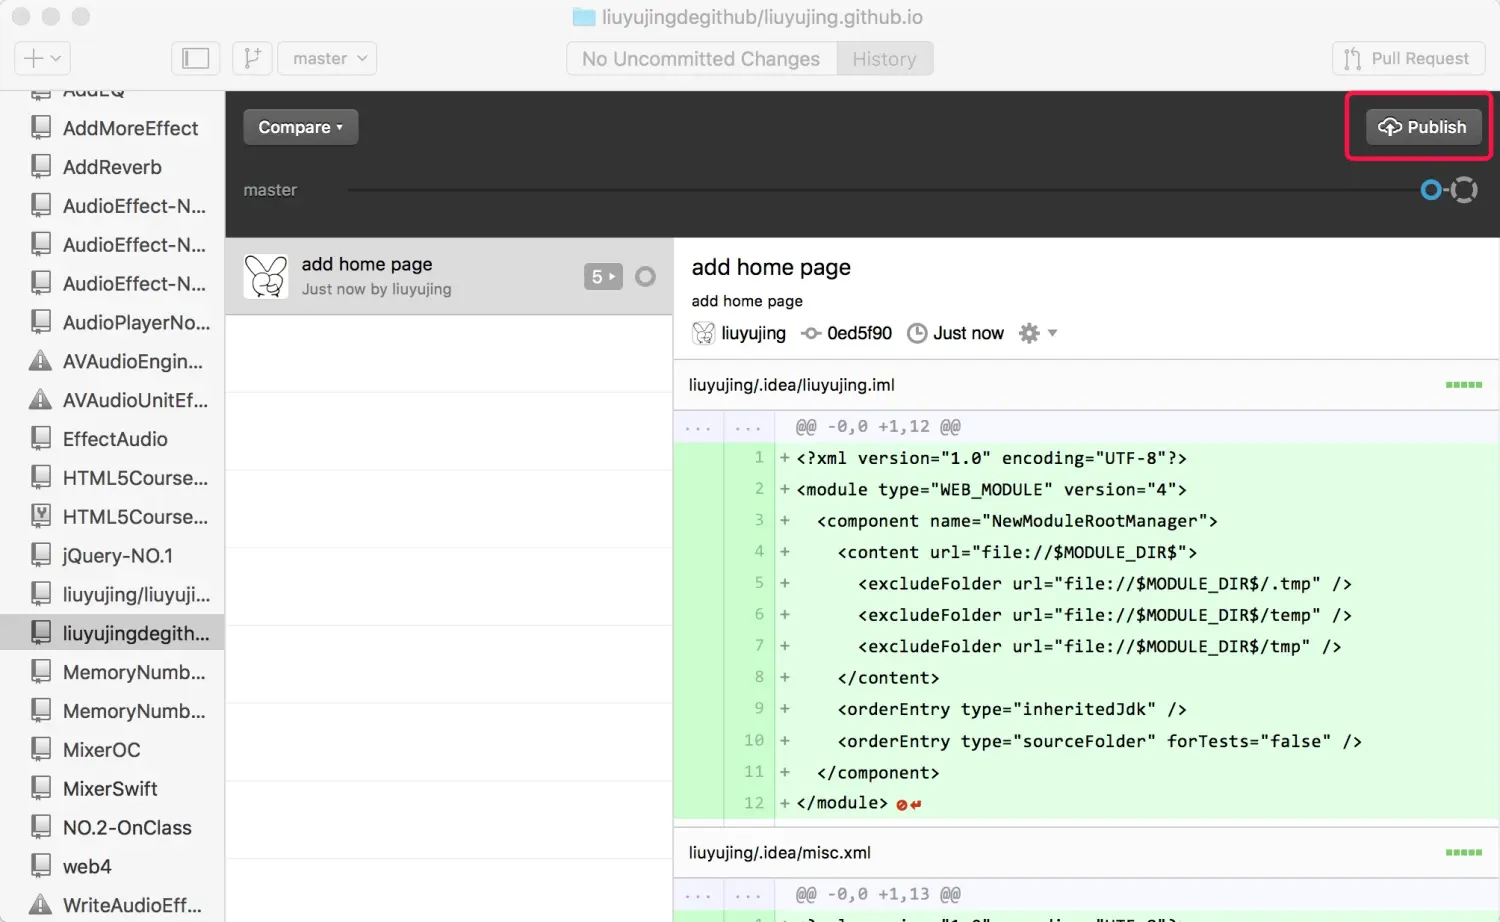Viewport: 1500px width, 922px height.
Task: Select the liuyujingdegith... repository
Action: 112,633
